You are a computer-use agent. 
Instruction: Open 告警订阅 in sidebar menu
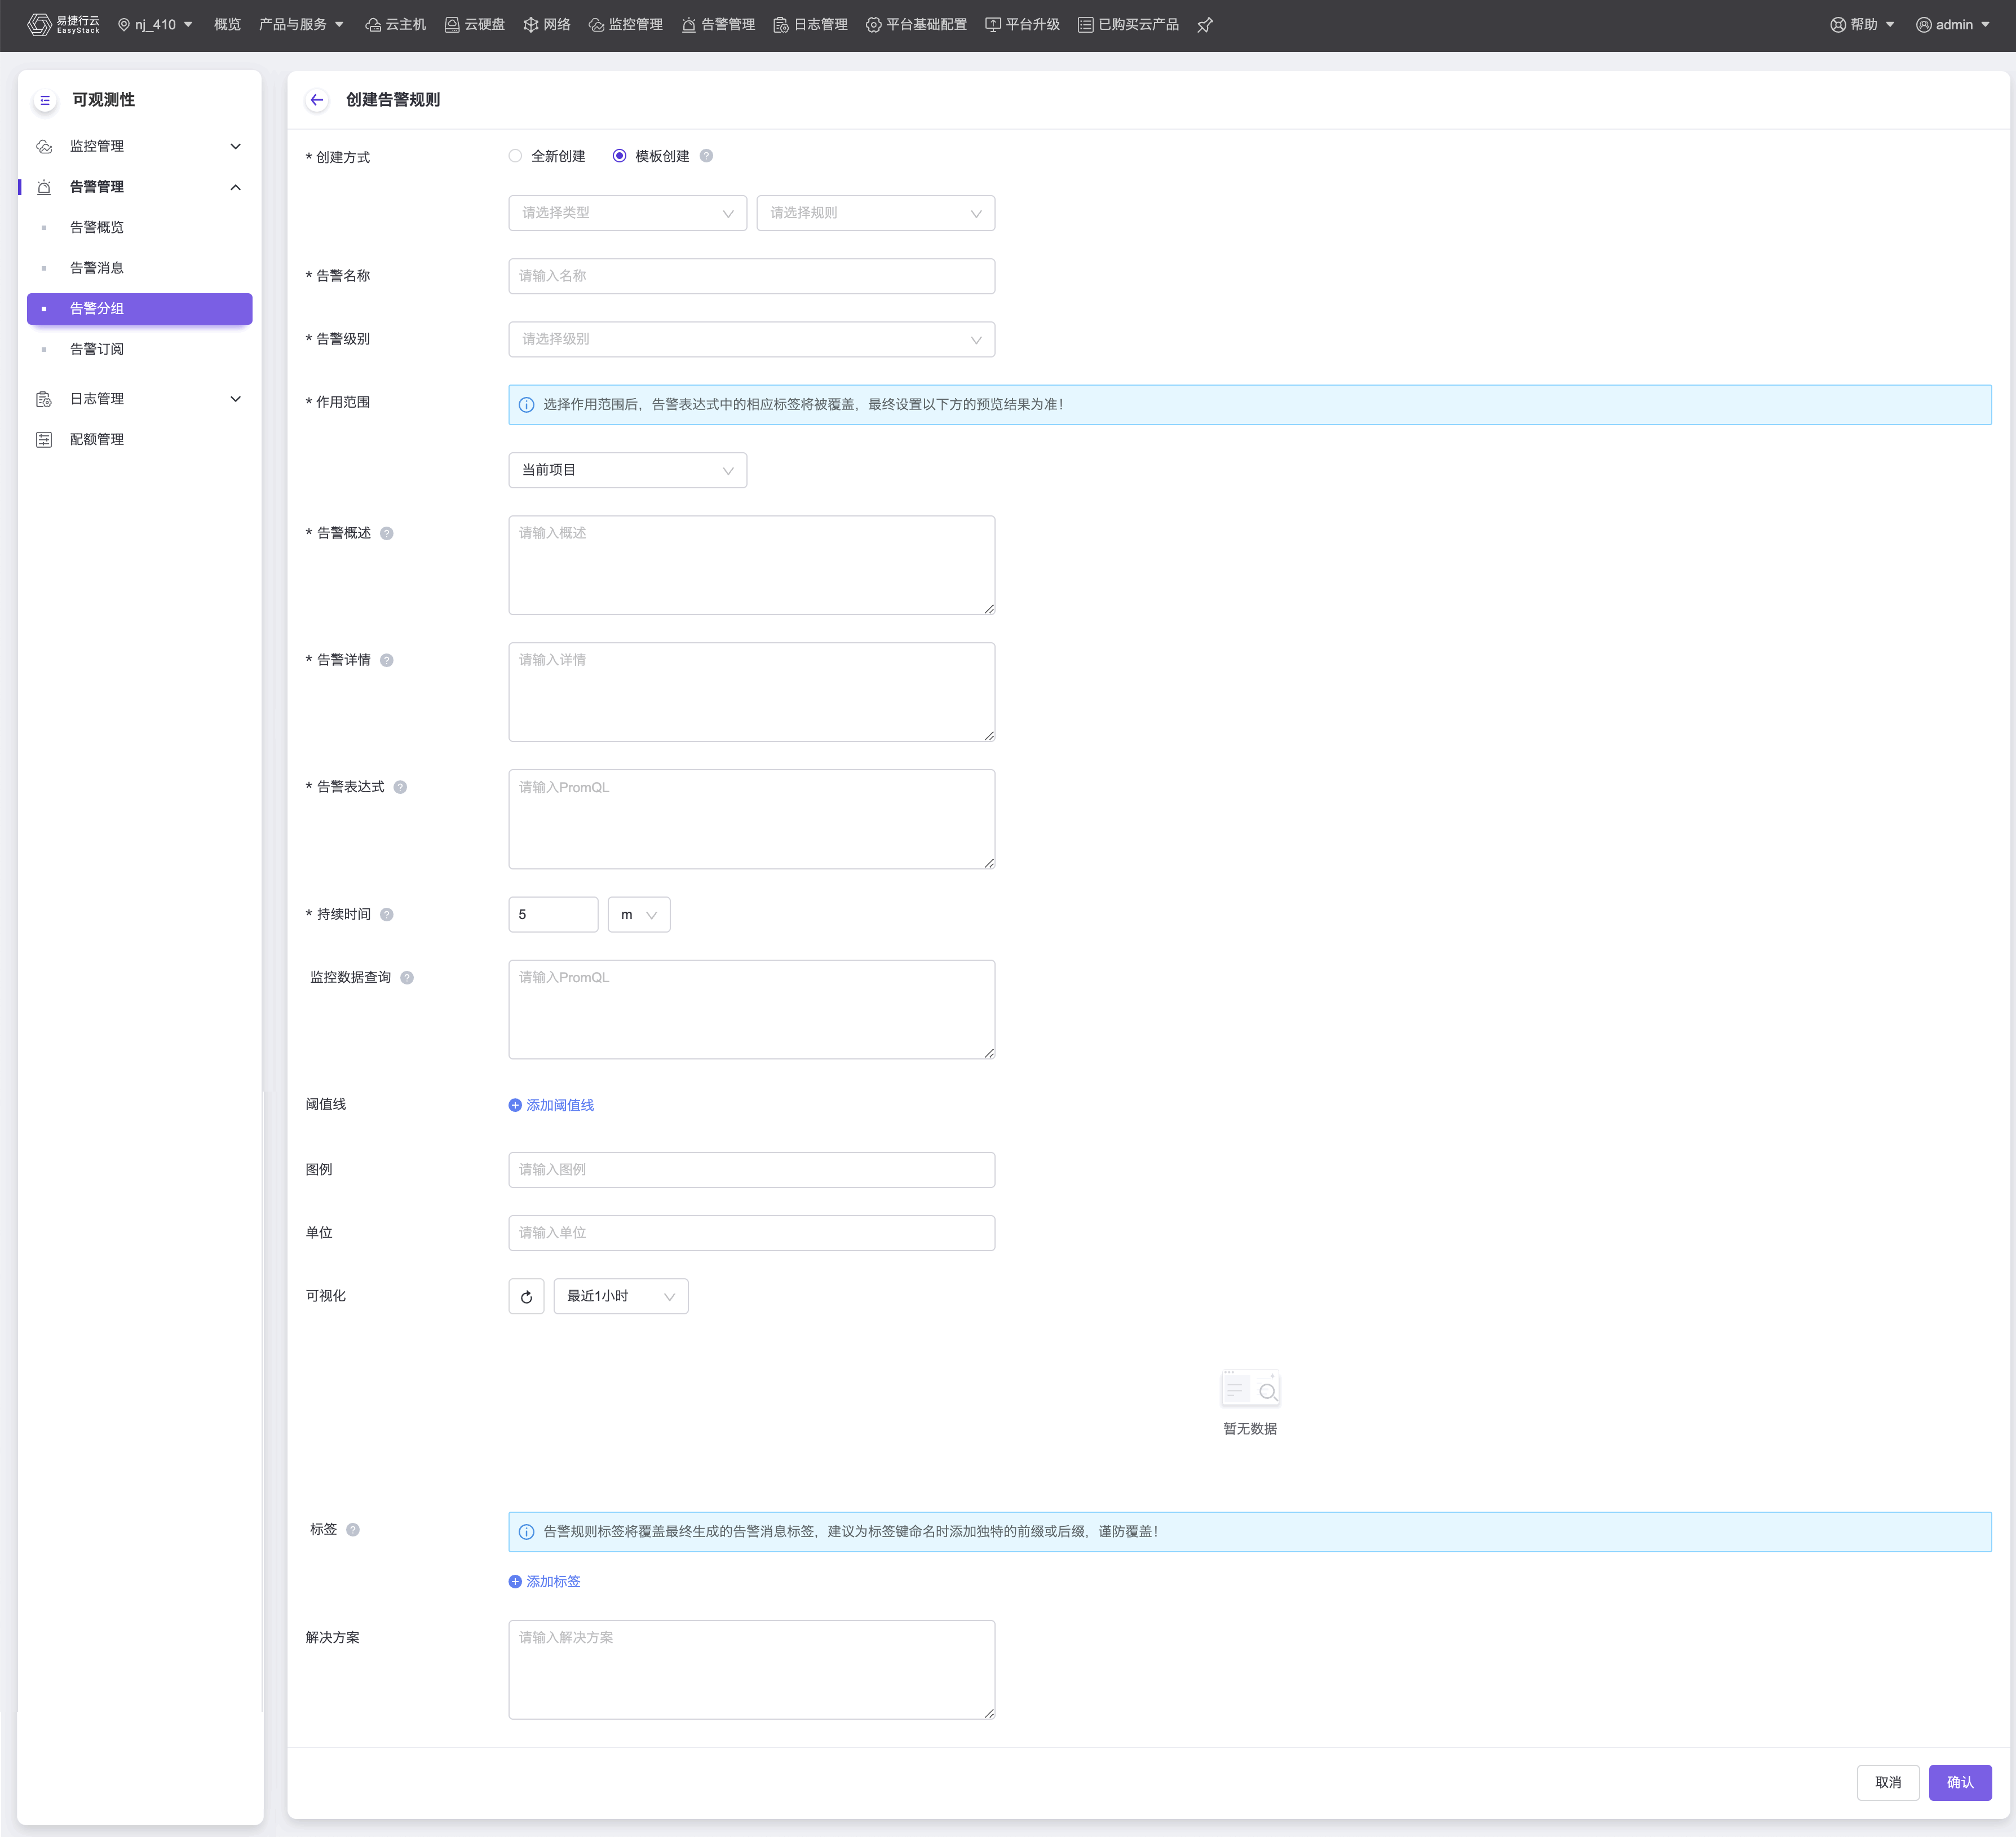pyautogui.click(x=97, y=349)
